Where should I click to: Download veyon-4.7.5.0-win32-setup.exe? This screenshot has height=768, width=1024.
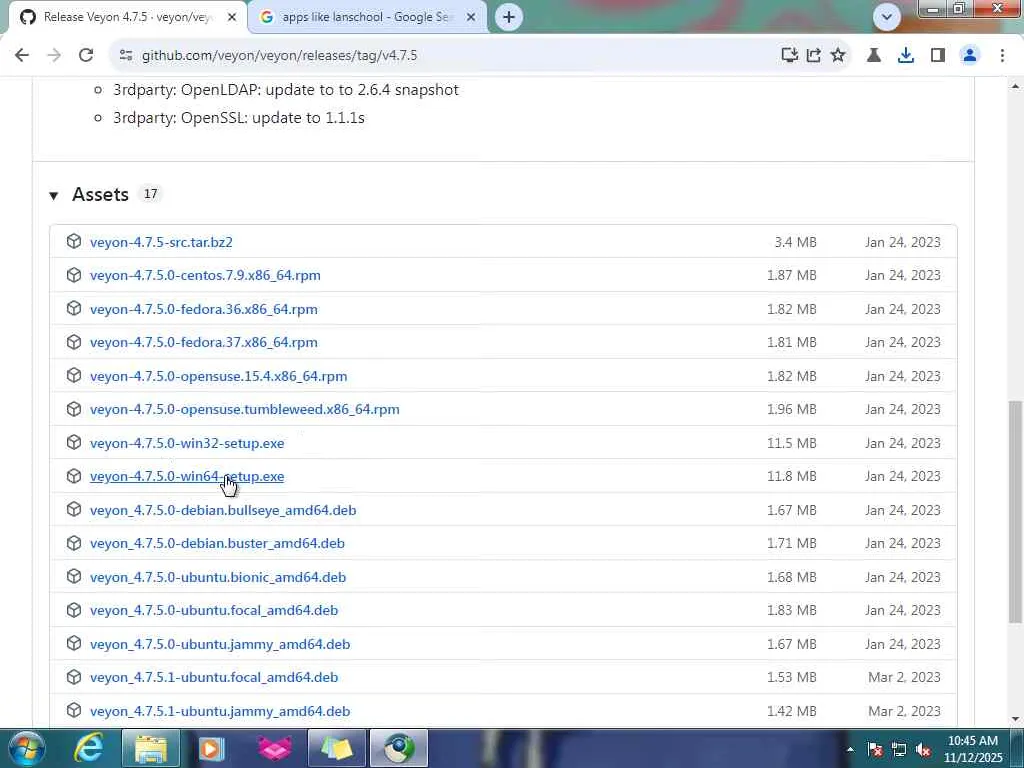(x=187, y=443)
